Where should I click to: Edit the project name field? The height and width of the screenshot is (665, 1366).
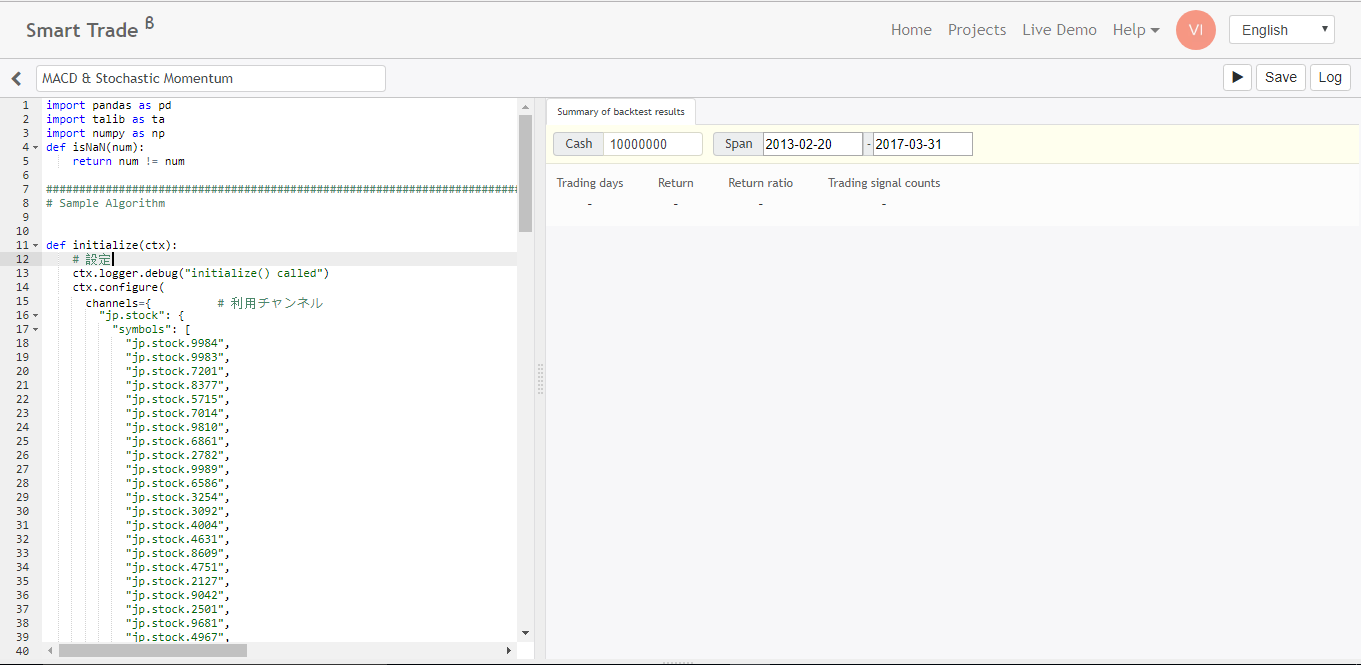[x=210, y=78]
